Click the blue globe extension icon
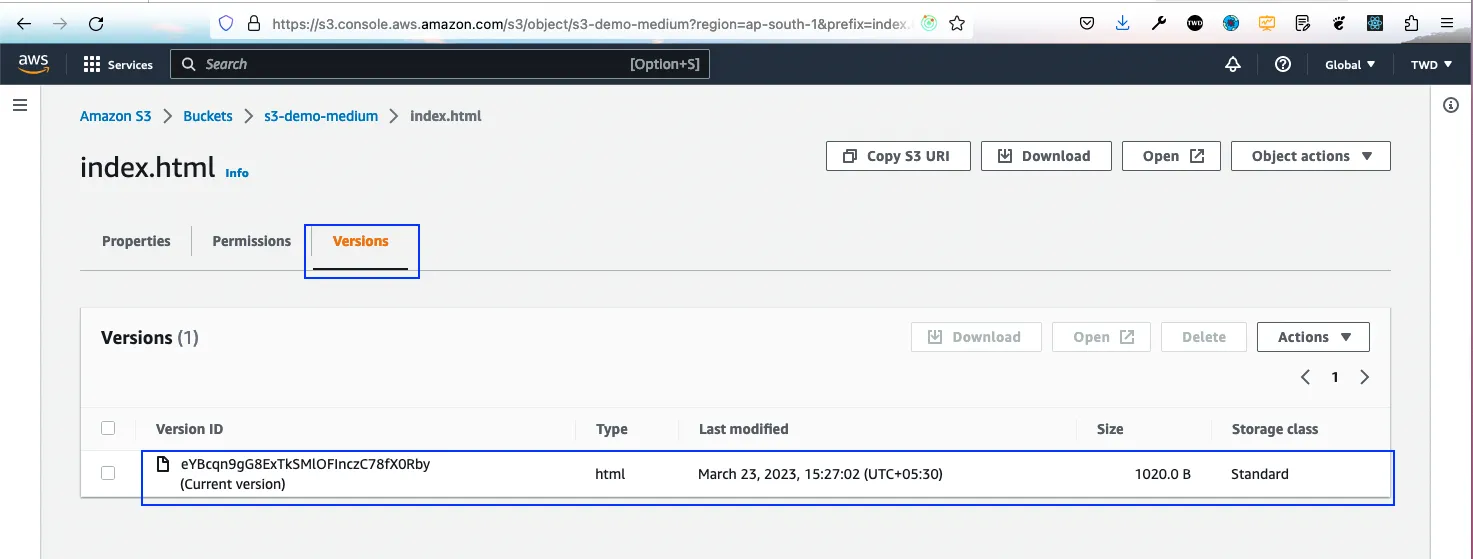Viewport: 1473px width, 559px height. tap(1231, 23)
